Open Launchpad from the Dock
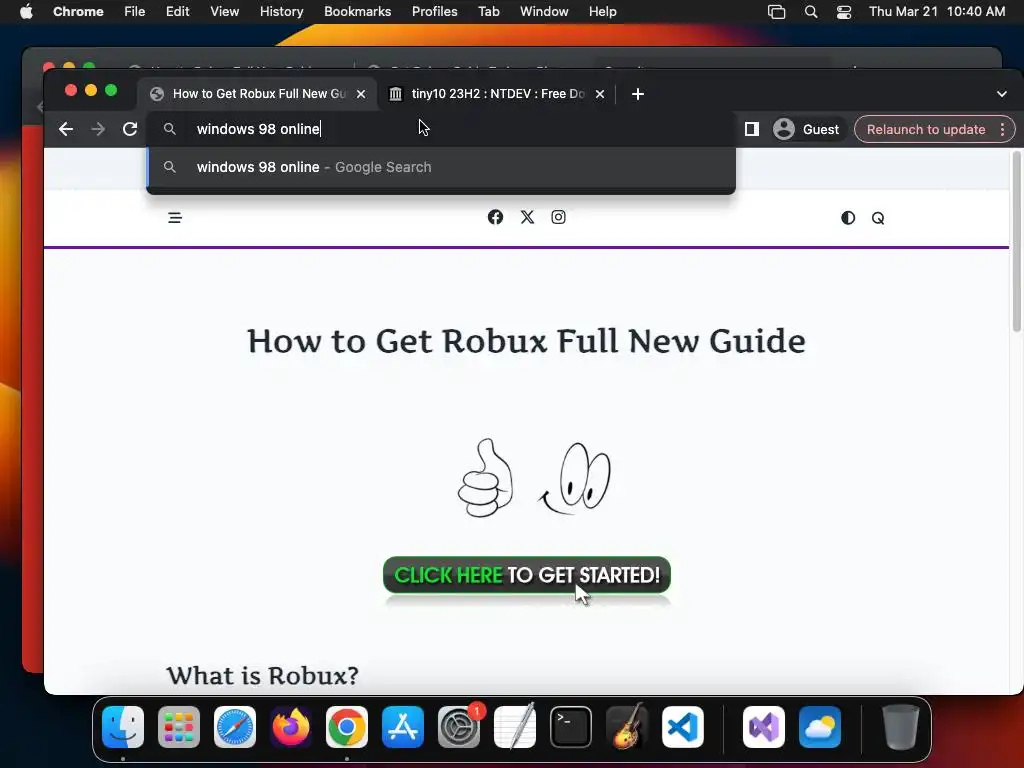 click(179, 727)
